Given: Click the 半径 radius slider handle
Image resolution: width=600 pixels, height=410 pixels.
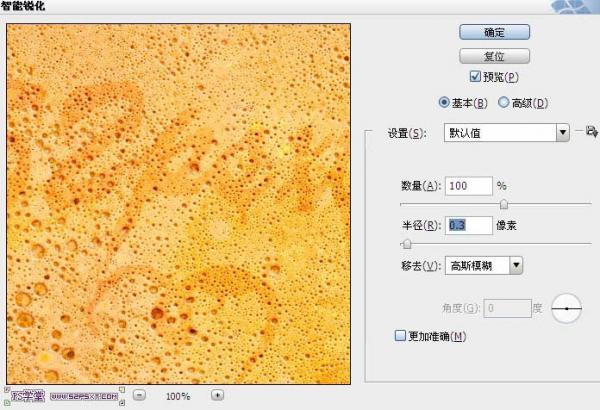Looking at the screenshot, I should 407,243.
